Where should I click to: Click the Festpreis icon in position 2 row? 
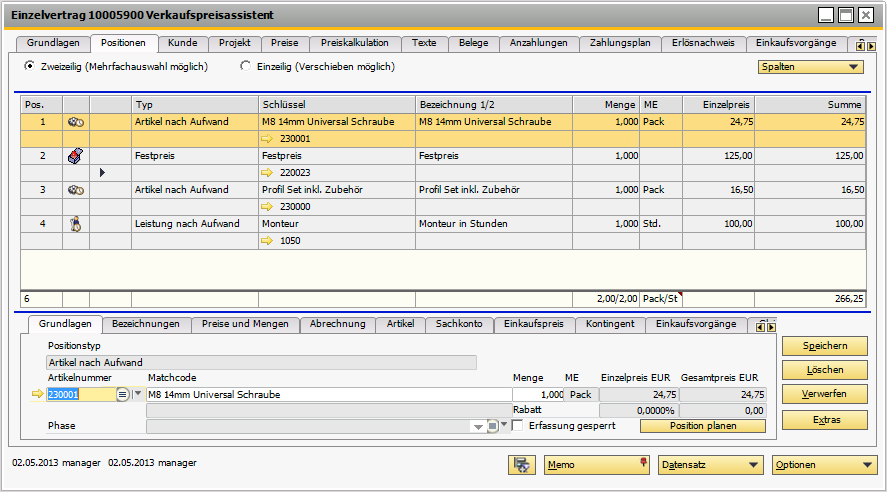75,156
